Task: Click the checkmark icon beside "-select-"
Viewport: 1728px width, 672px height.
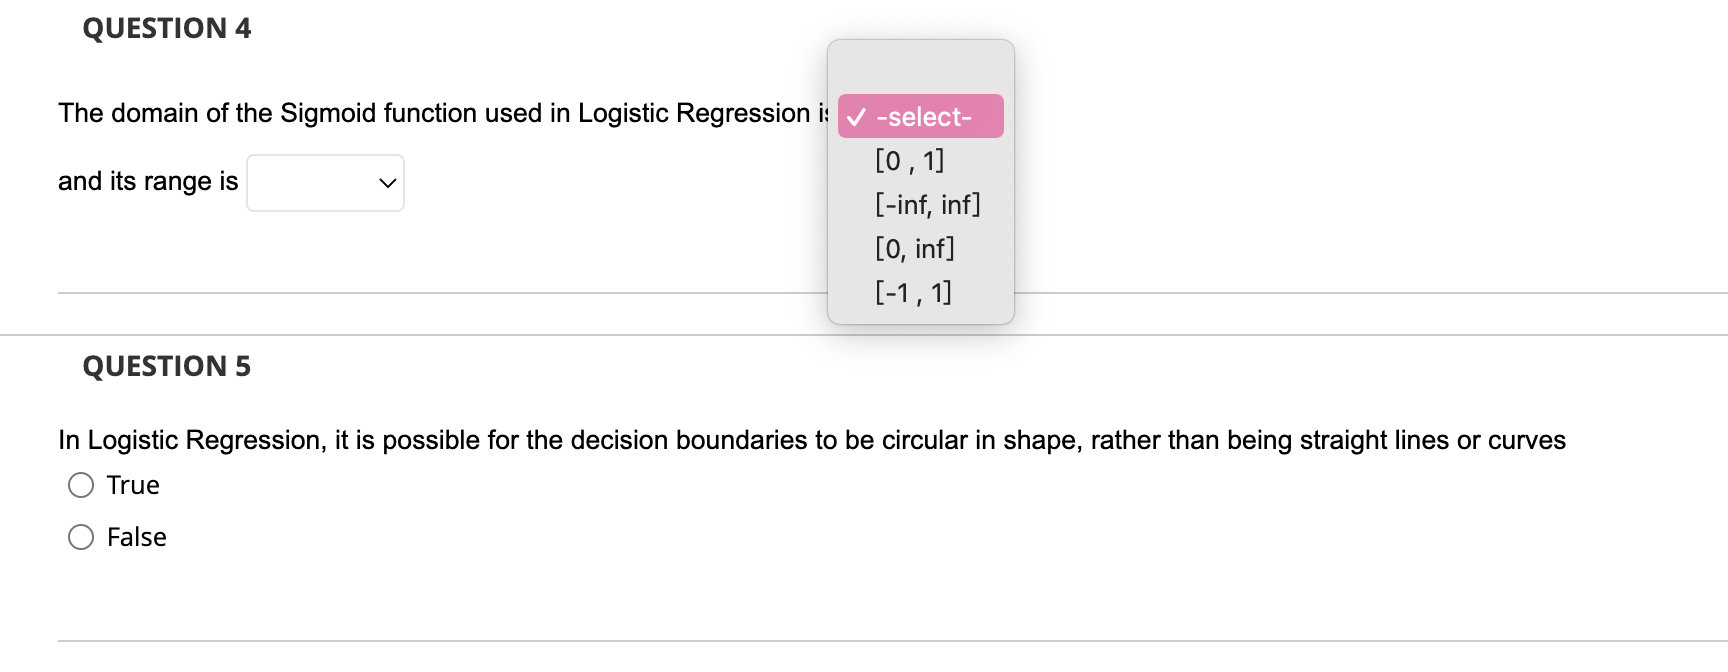Action: [x=856, y=115]
